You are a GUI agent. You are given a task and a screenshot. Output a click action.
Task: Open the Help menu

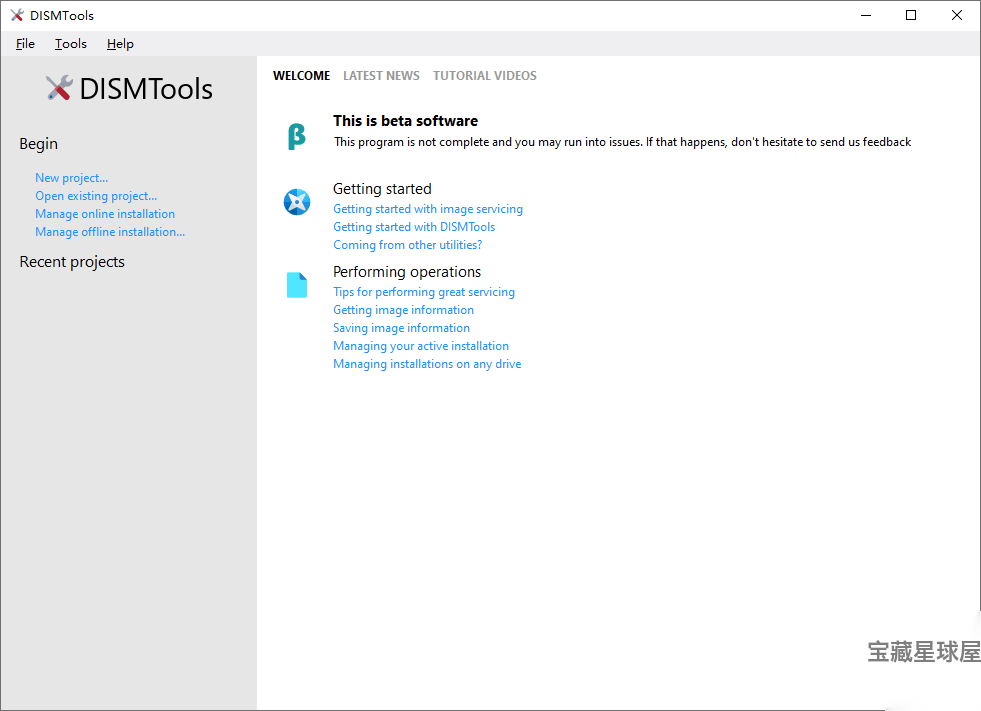pos(120,44)
